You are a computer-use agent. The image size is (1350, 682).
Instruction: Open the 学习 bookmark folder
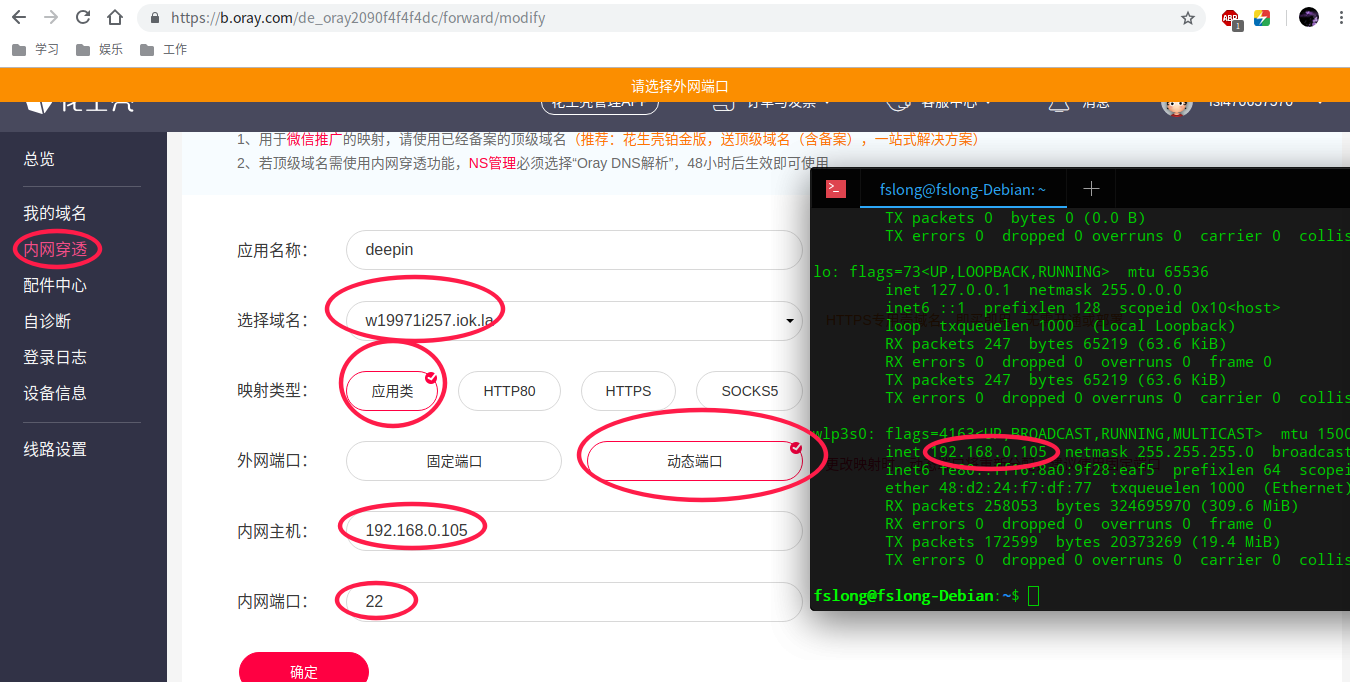pos(36,49)
